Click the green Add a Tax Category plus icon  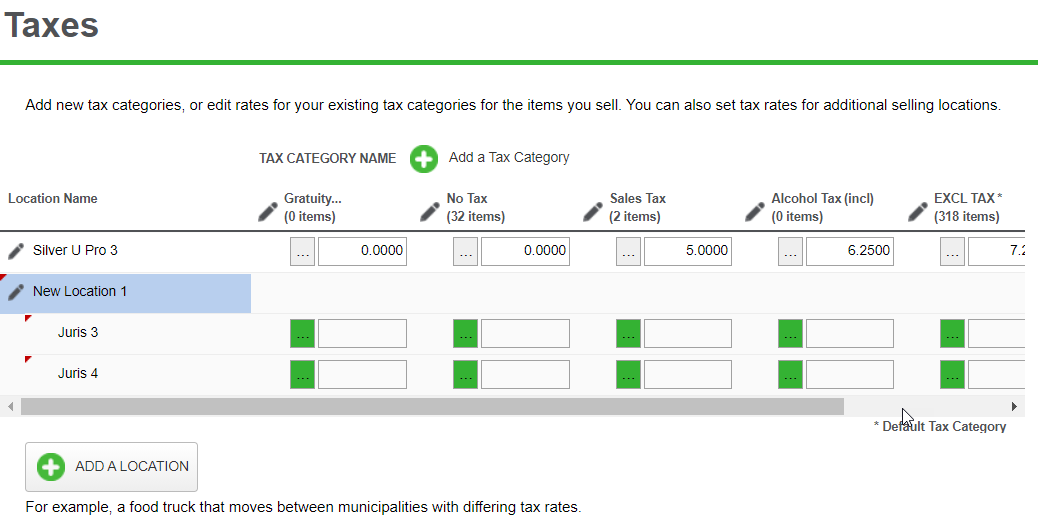coord(424,159)
